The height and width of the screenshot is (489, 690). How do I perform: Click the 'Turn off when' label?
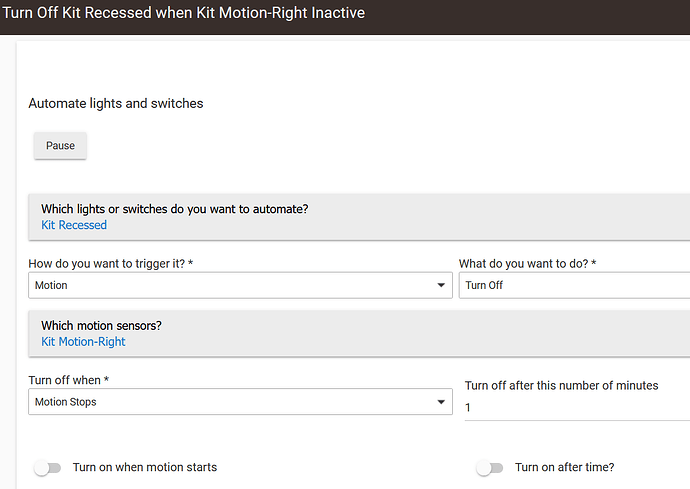click(69, 380)
